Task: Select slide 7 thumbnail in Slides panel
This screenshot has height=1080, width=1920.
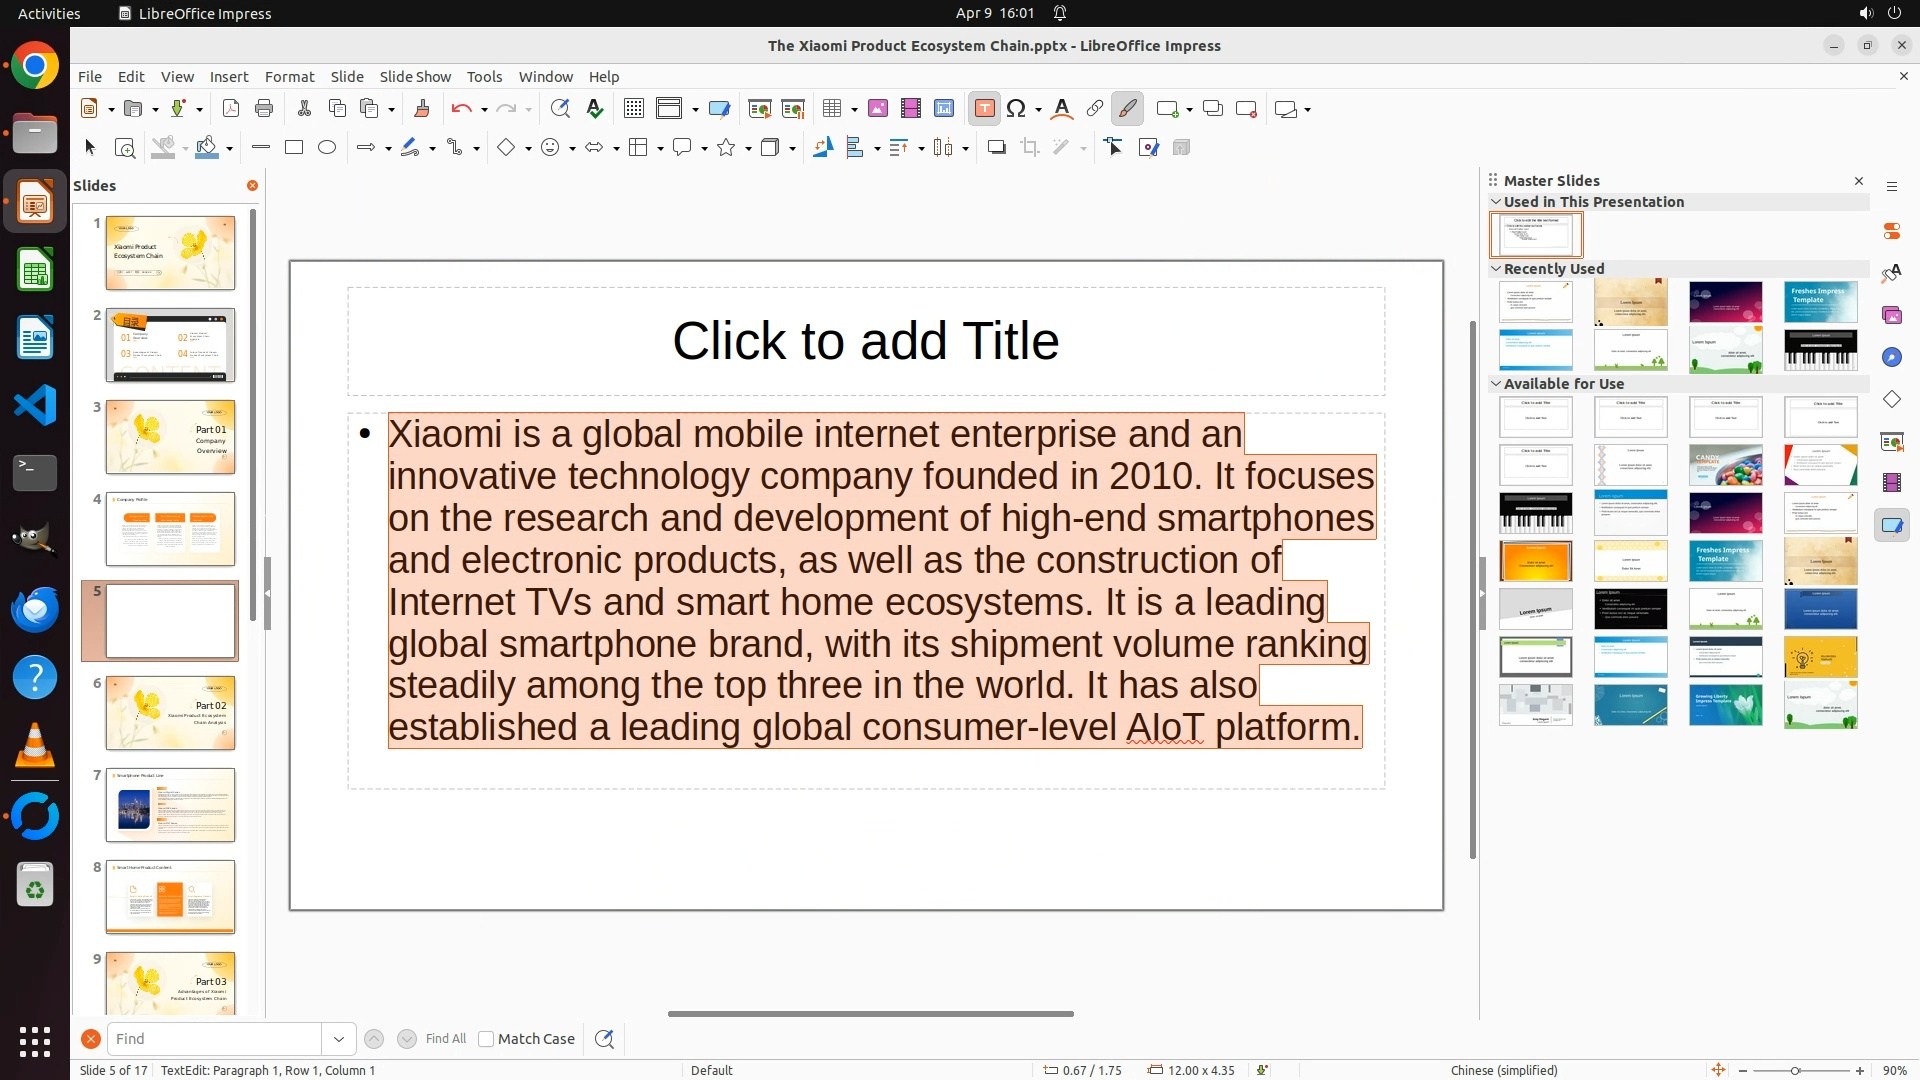Action: (170, 805)
